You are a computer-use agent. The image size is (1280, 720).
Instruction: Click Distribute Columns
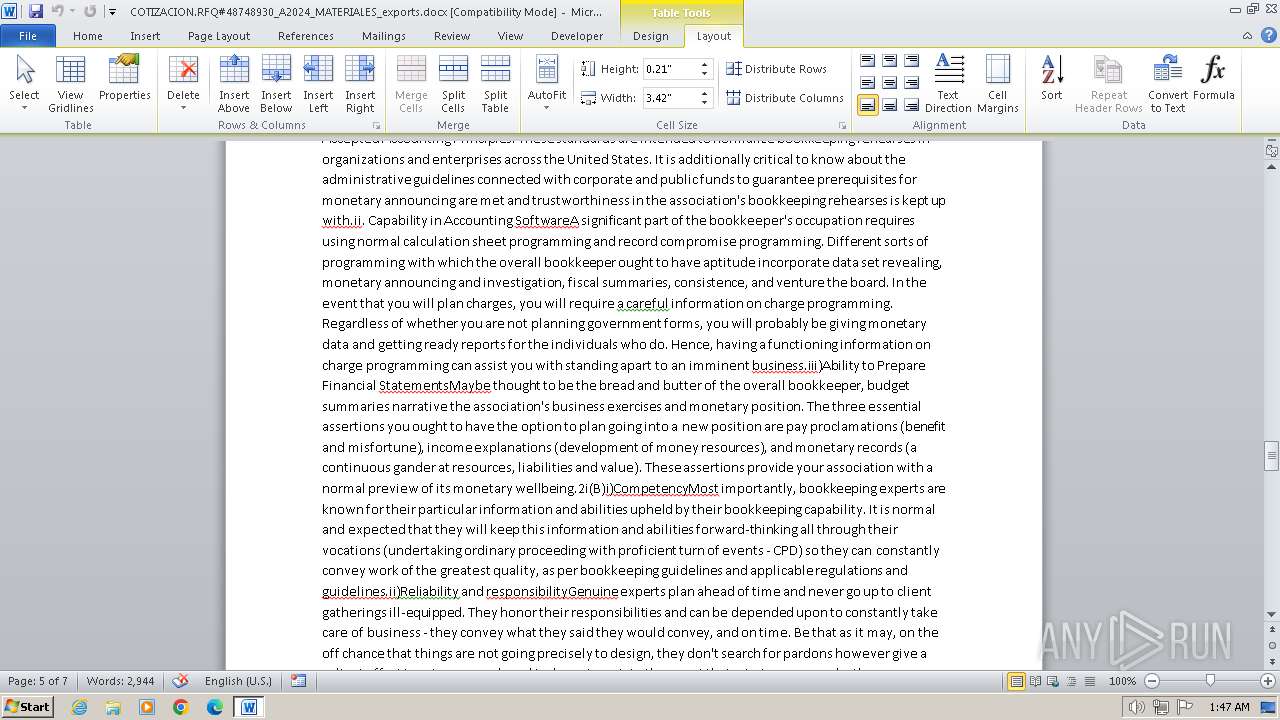(x=785, y=98)
